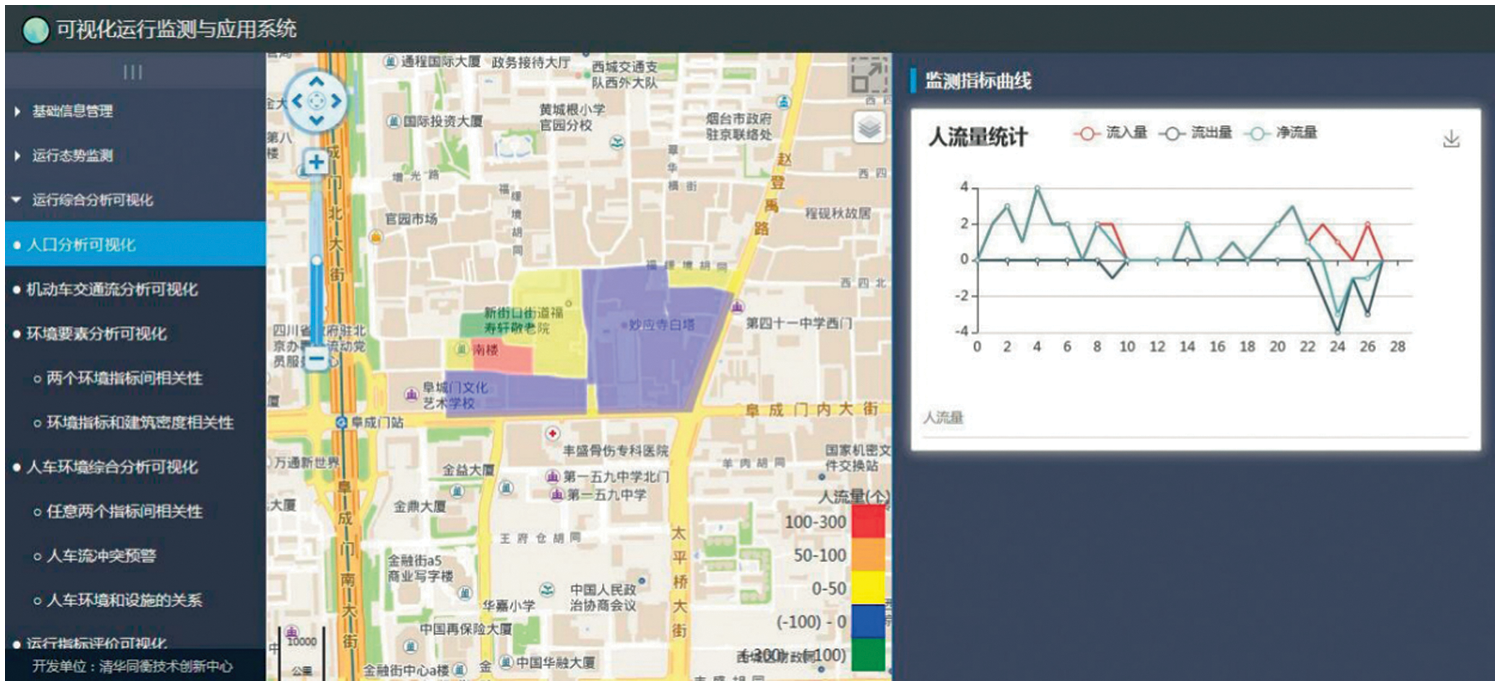Click the globe logo in the header
The width and height of the screenshot is (1500, 686).
point(36,30)
